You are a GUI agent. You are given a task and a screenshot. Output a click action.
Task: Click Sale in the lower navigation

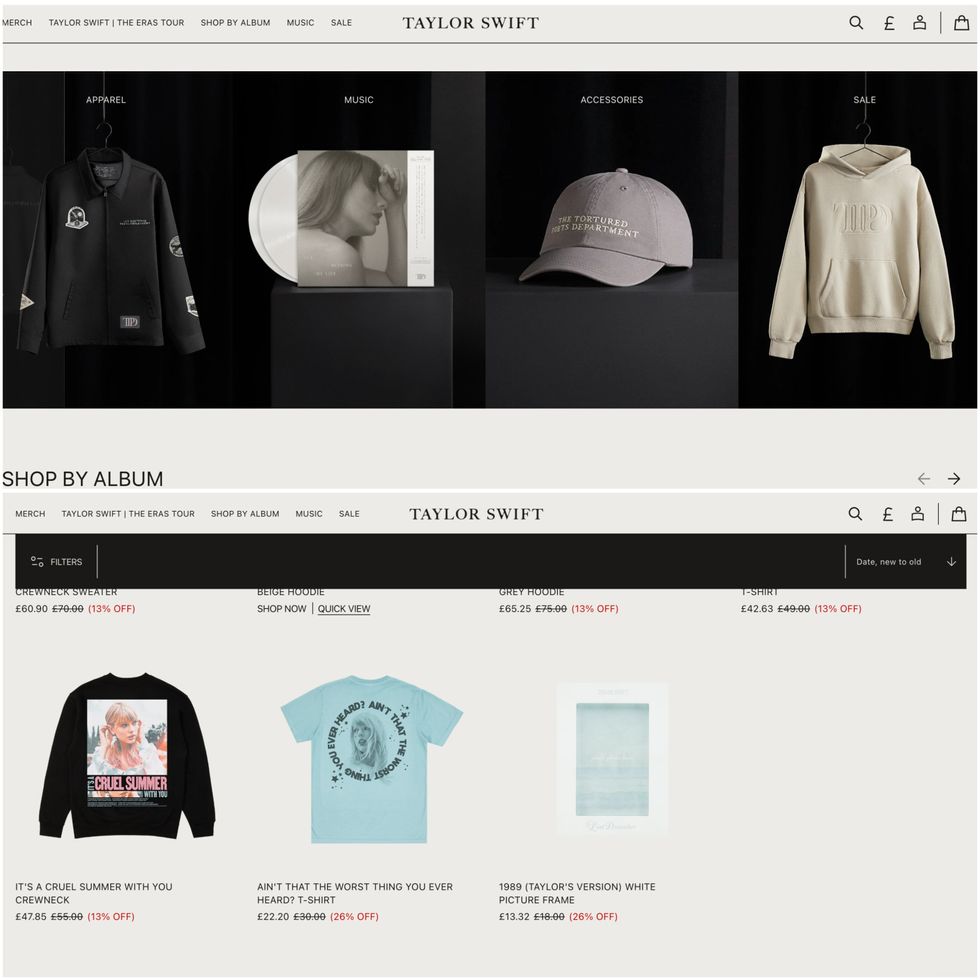coord(349,514)
